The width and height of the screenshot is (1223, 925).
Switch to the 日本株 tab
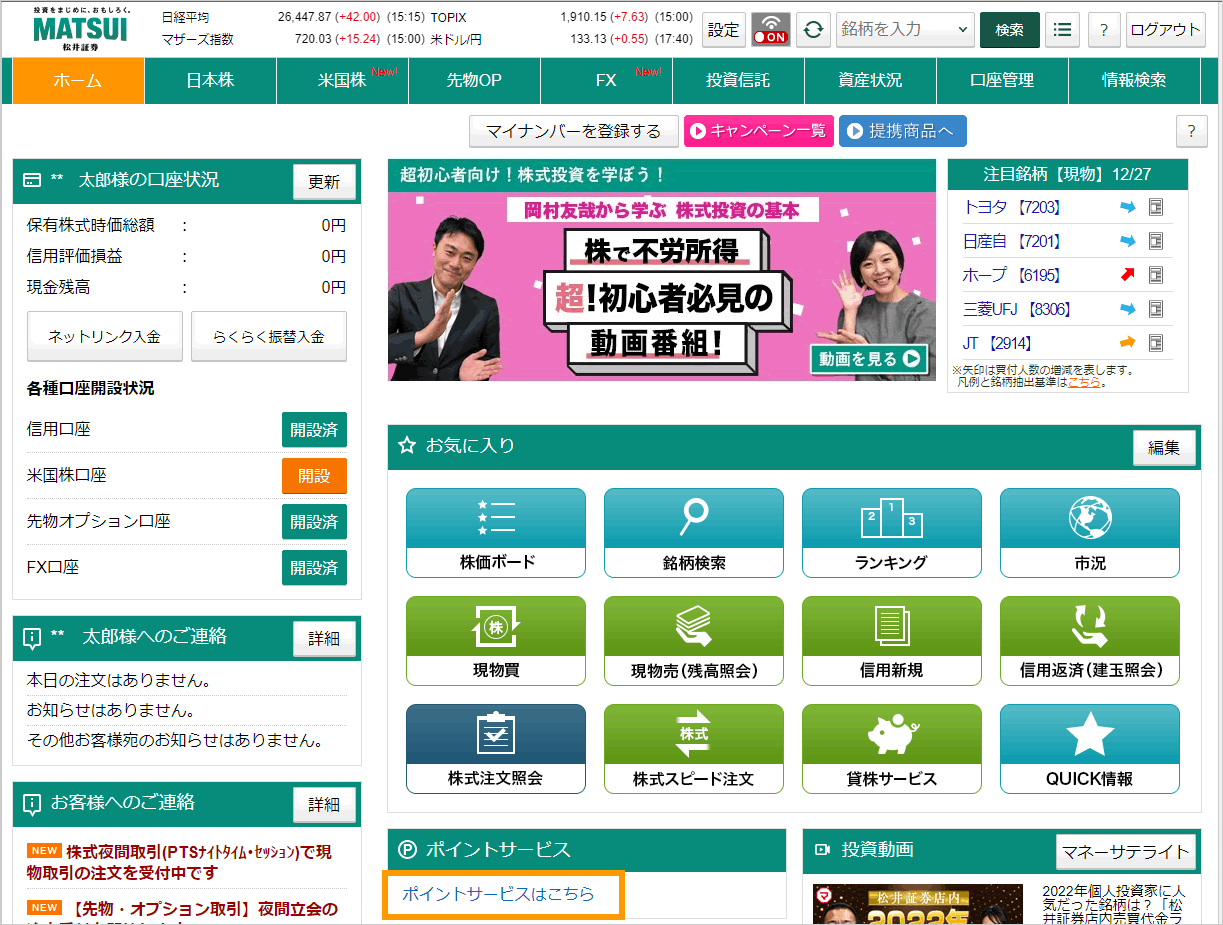coord(210,80)
